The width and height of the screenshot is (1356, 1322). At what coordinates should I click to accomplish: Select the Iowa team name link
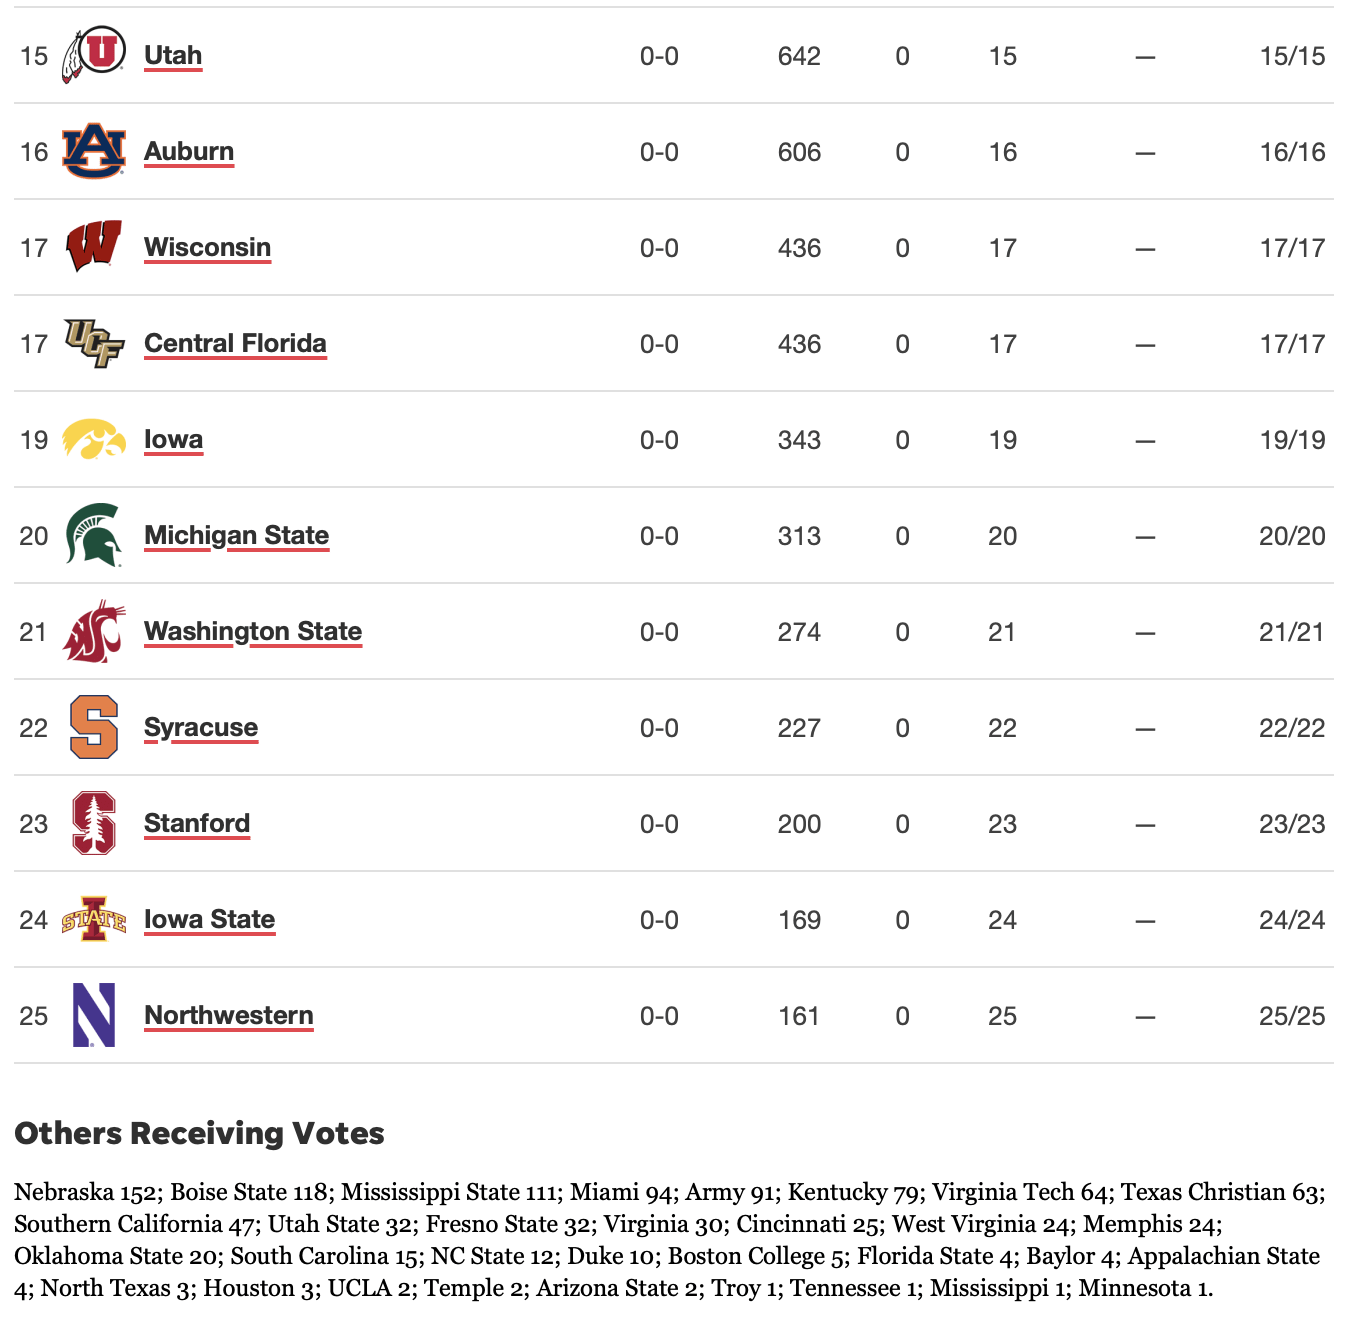173,438
